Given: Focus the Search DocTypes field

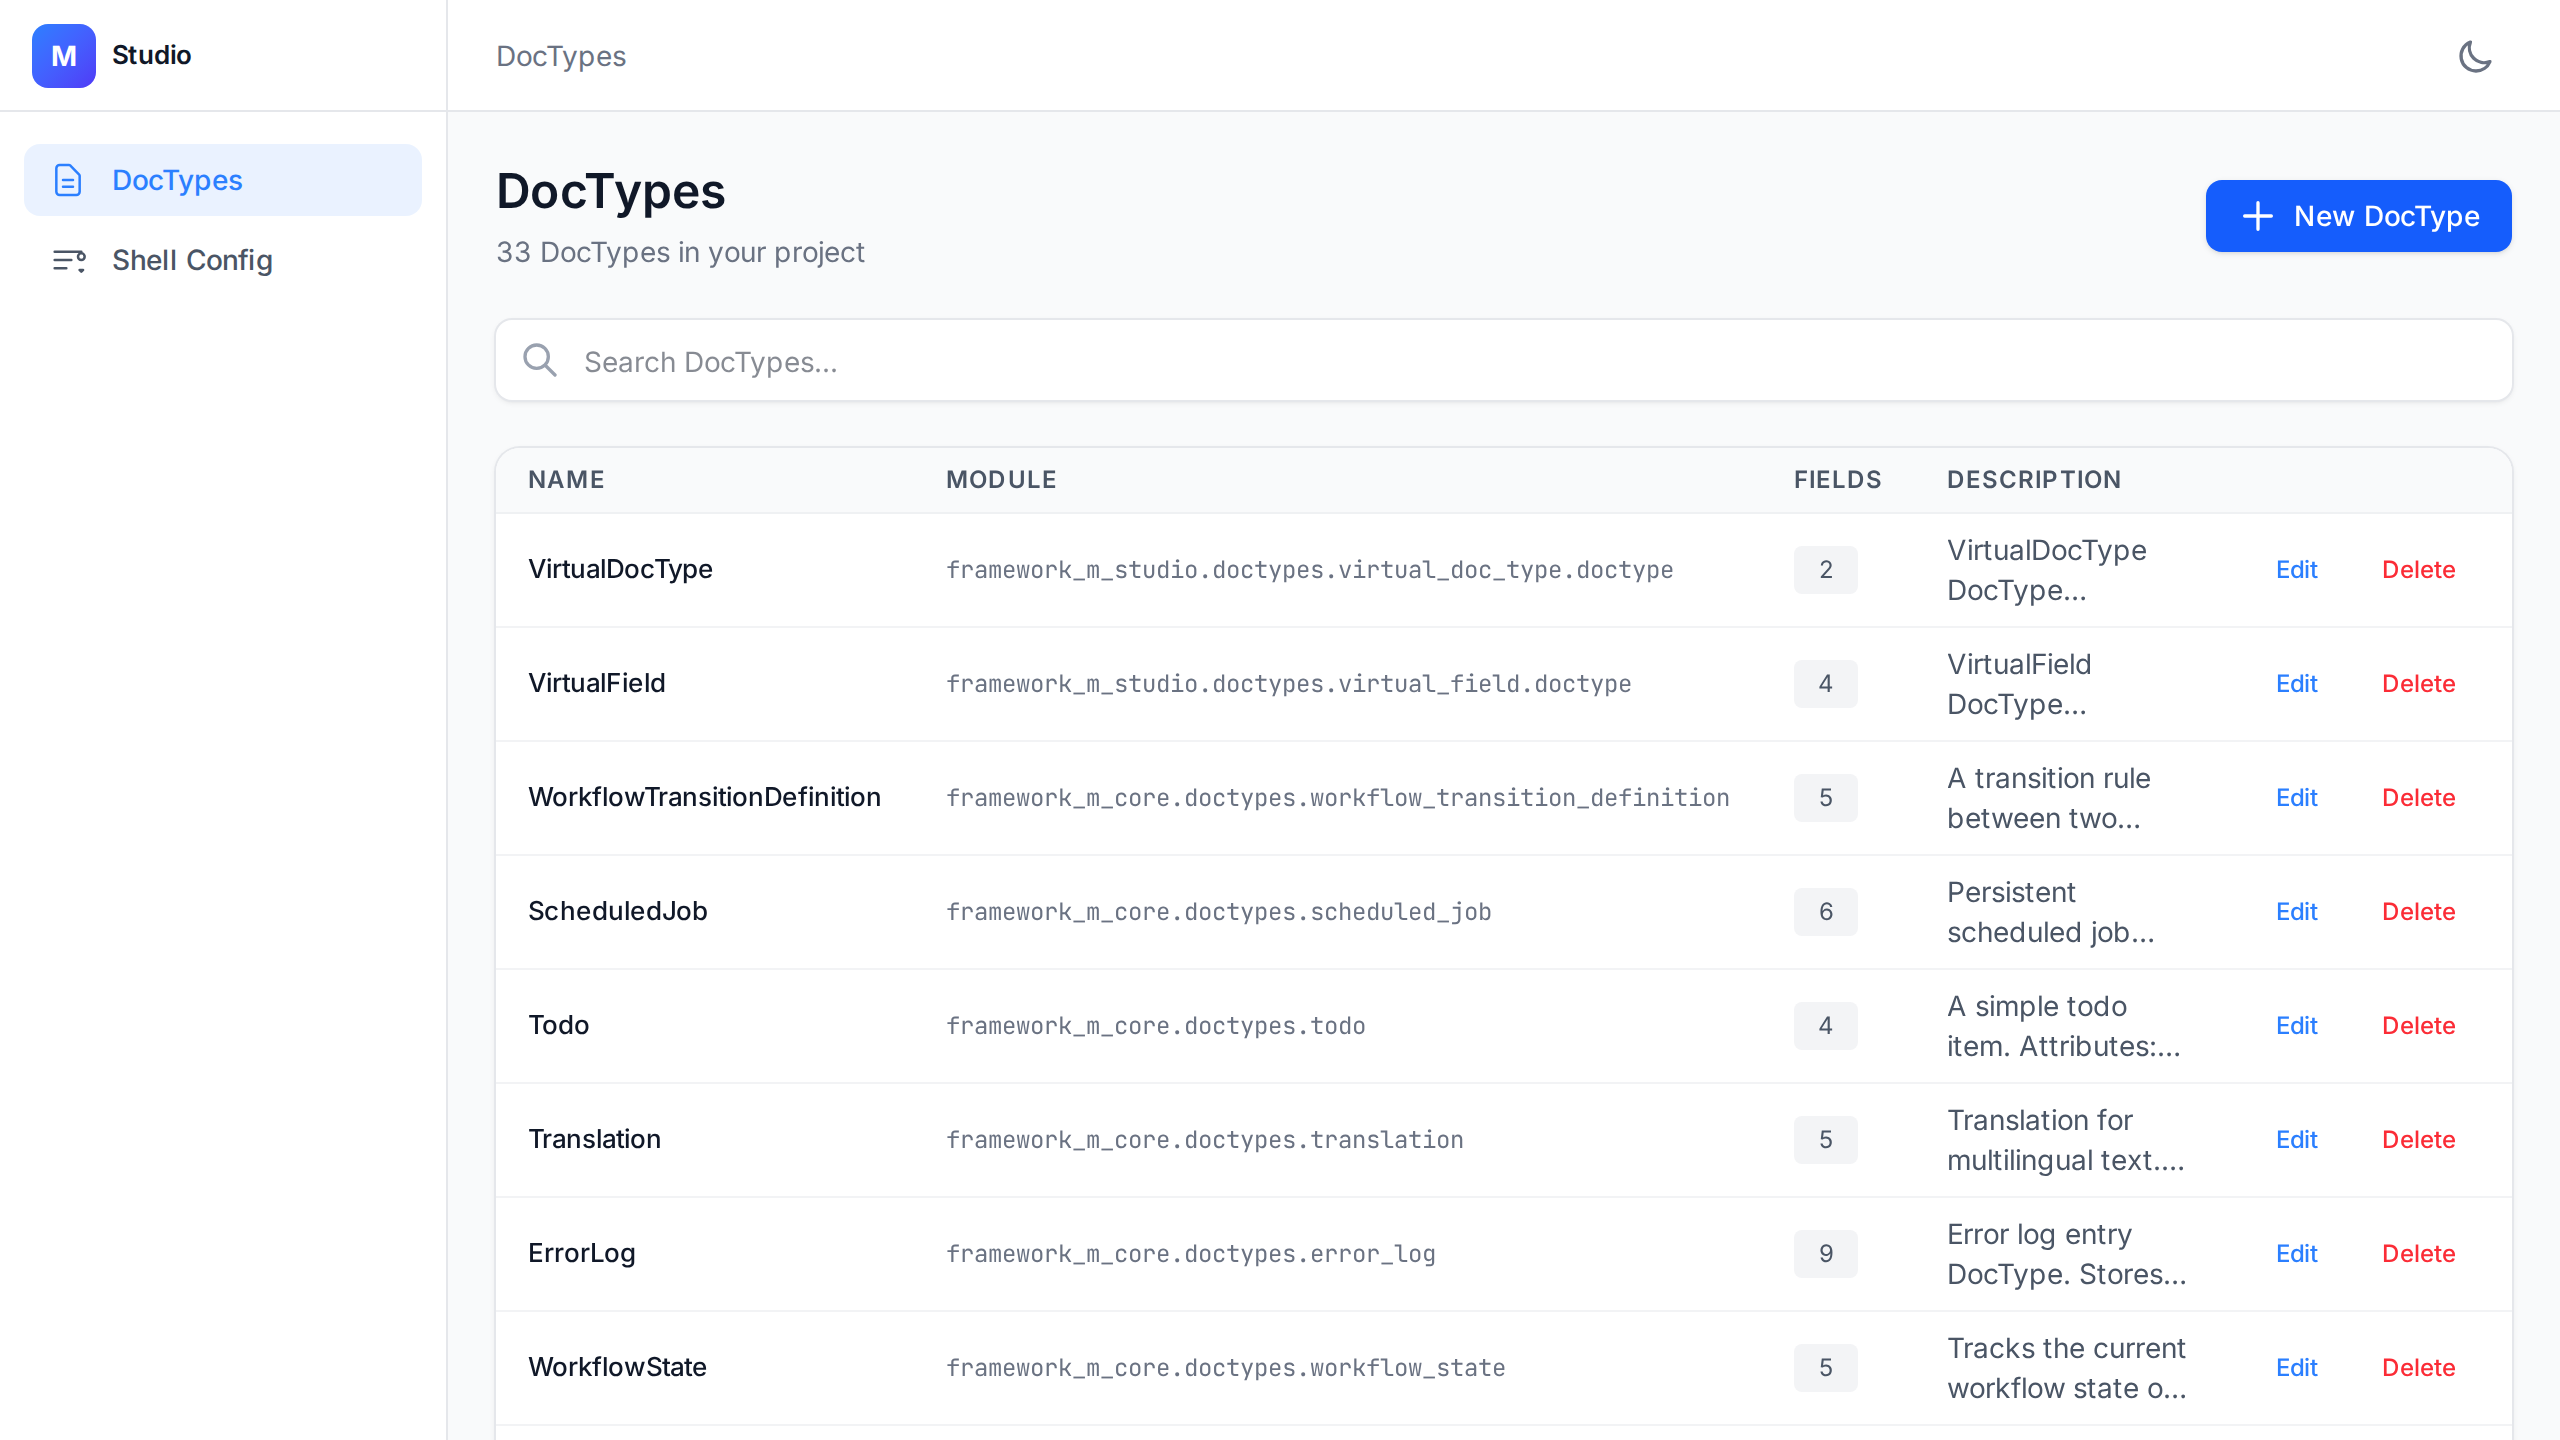Looking at the screenshot, I should coord(1504,361).
